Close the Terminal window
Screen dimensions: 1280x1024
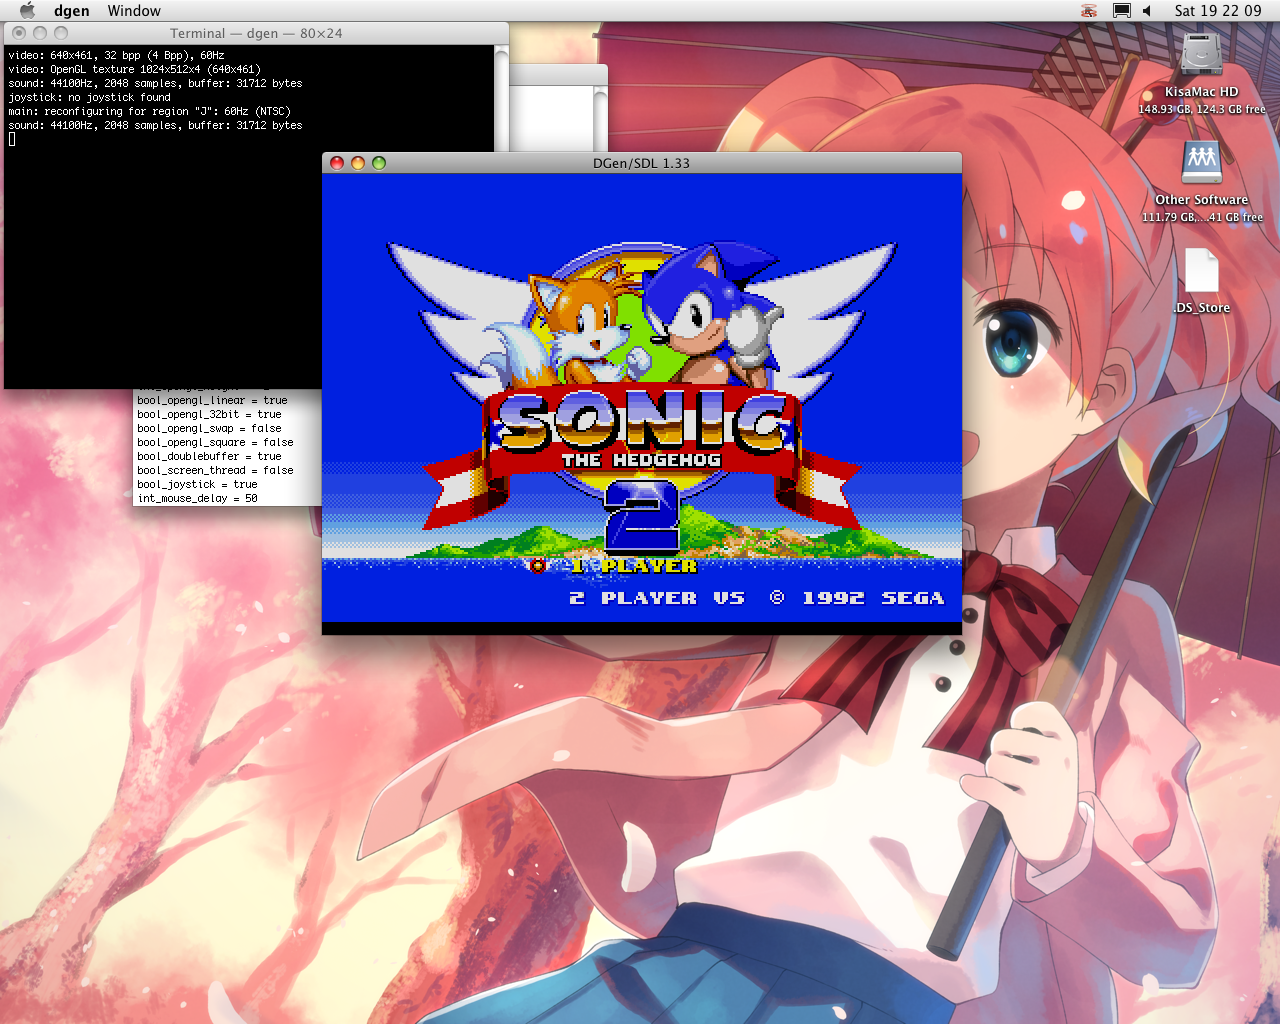(x=19, y=33)
